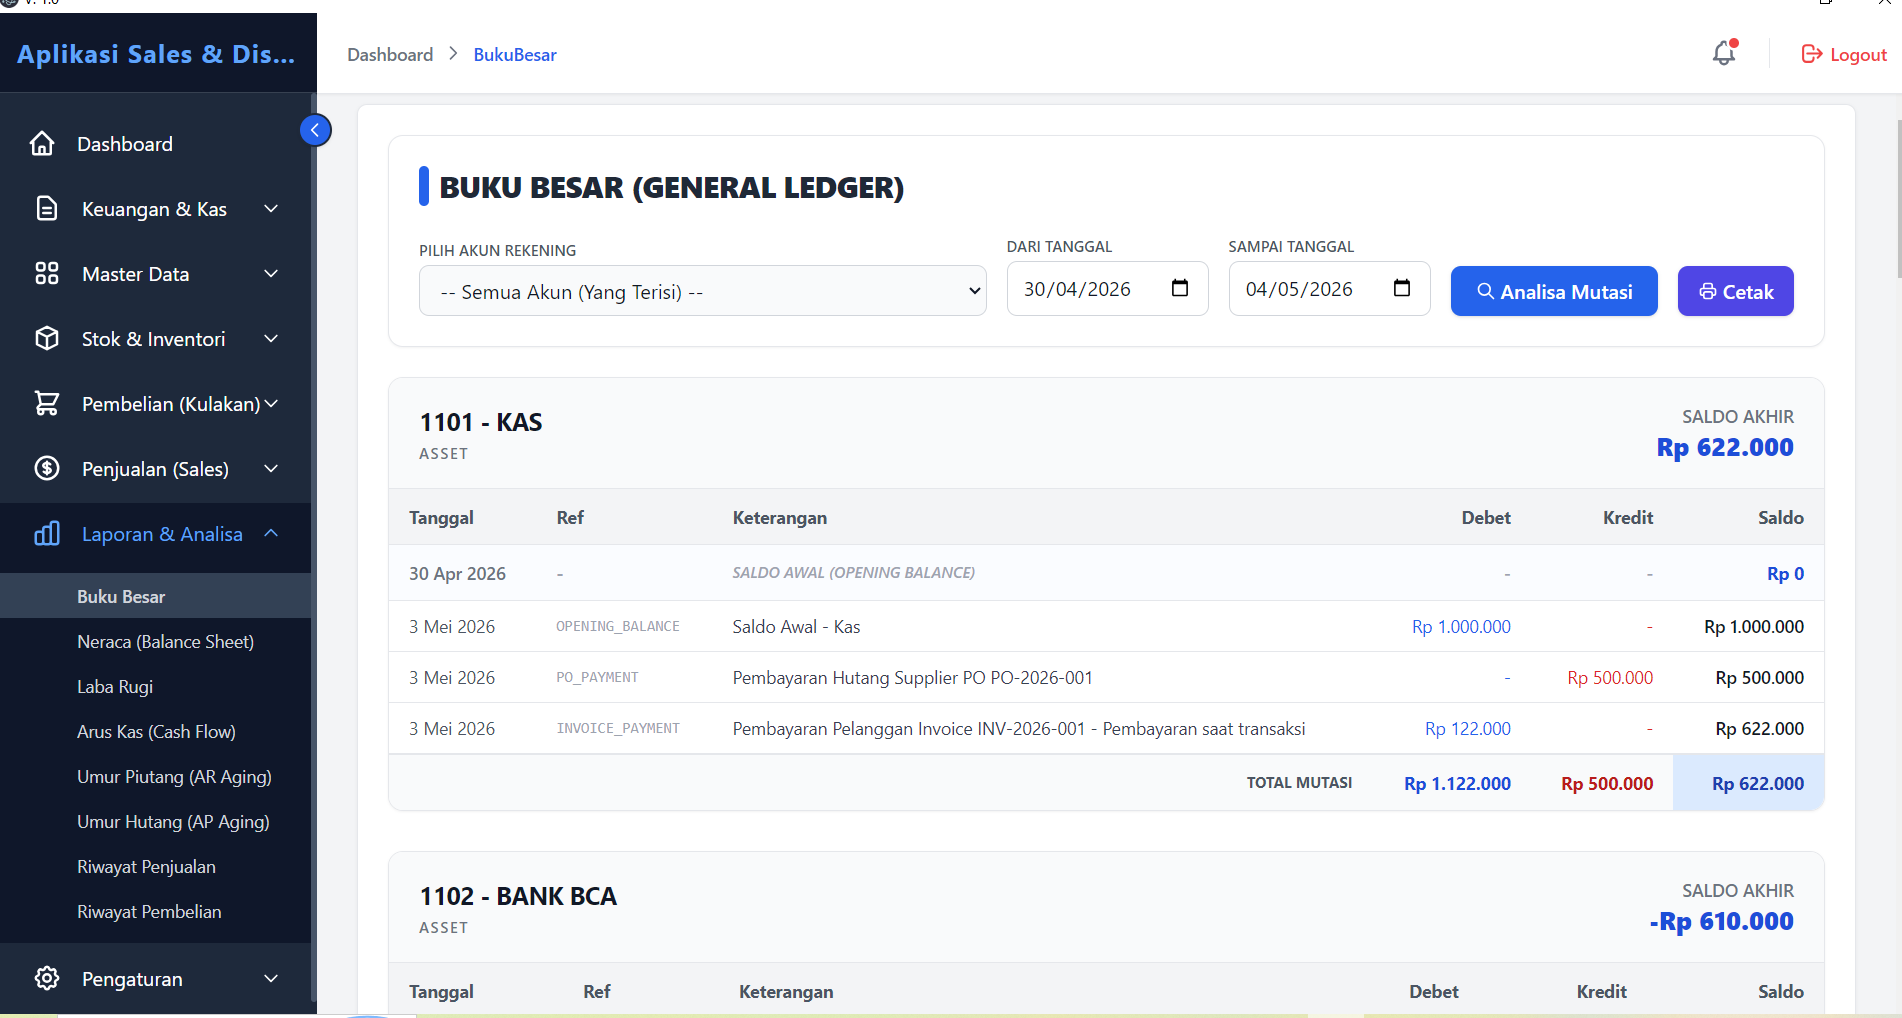The image size is (1902, 1018).
Task: Open Arus Kas (Cash Flow) report
Action: point(155,731)
